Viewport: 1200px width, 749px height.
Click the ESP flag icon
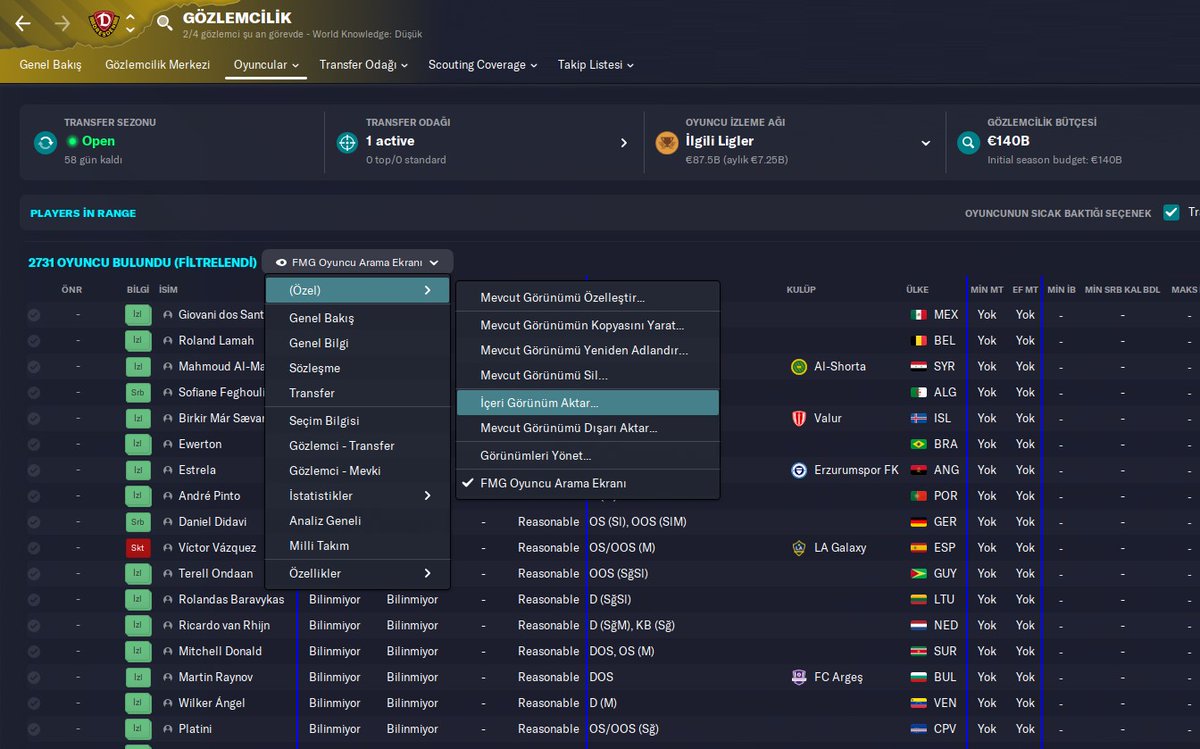coord(918,548)
